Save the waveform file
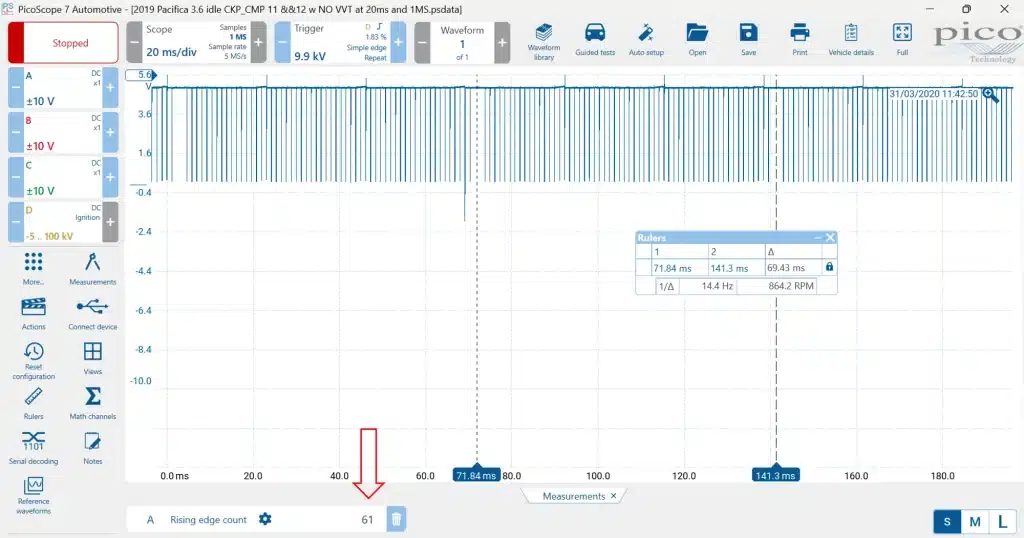1024x538 pixels. [x=748, y=40]
